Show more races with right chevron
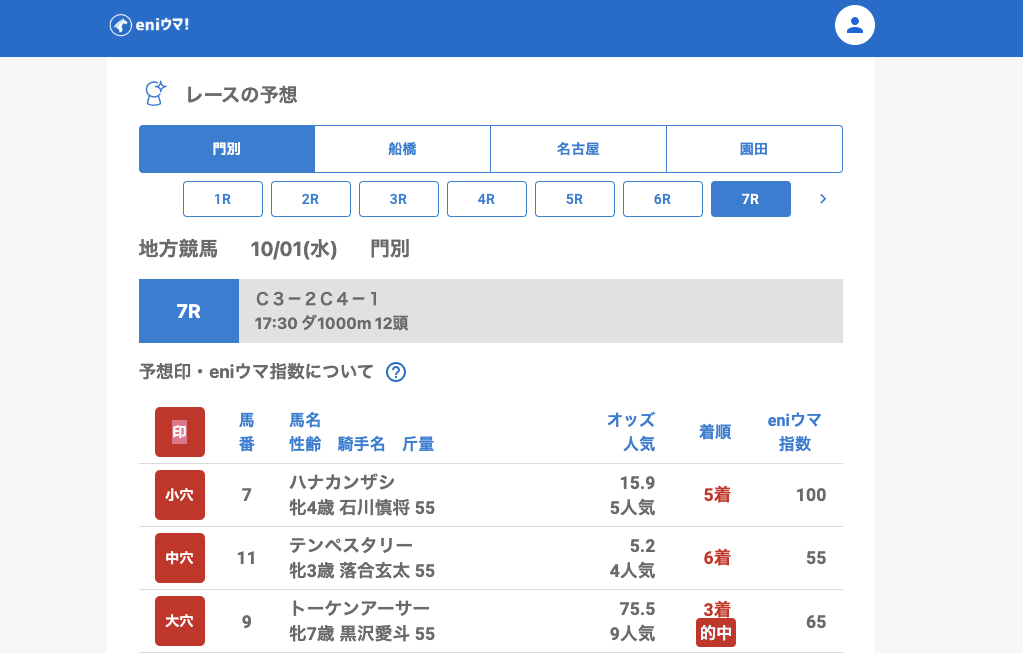 coord(823,199)
